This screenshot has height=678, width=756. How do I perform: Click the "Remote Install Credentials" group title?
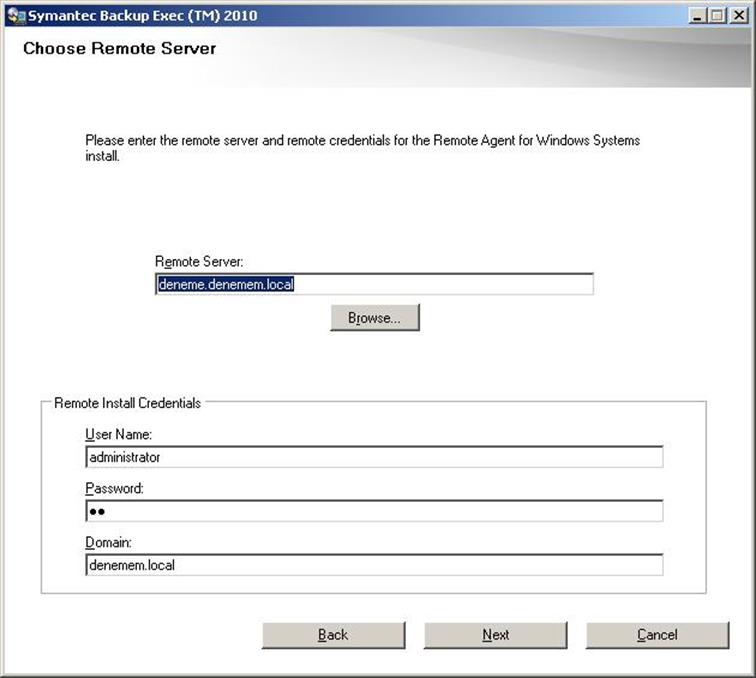tap(127, 403)
